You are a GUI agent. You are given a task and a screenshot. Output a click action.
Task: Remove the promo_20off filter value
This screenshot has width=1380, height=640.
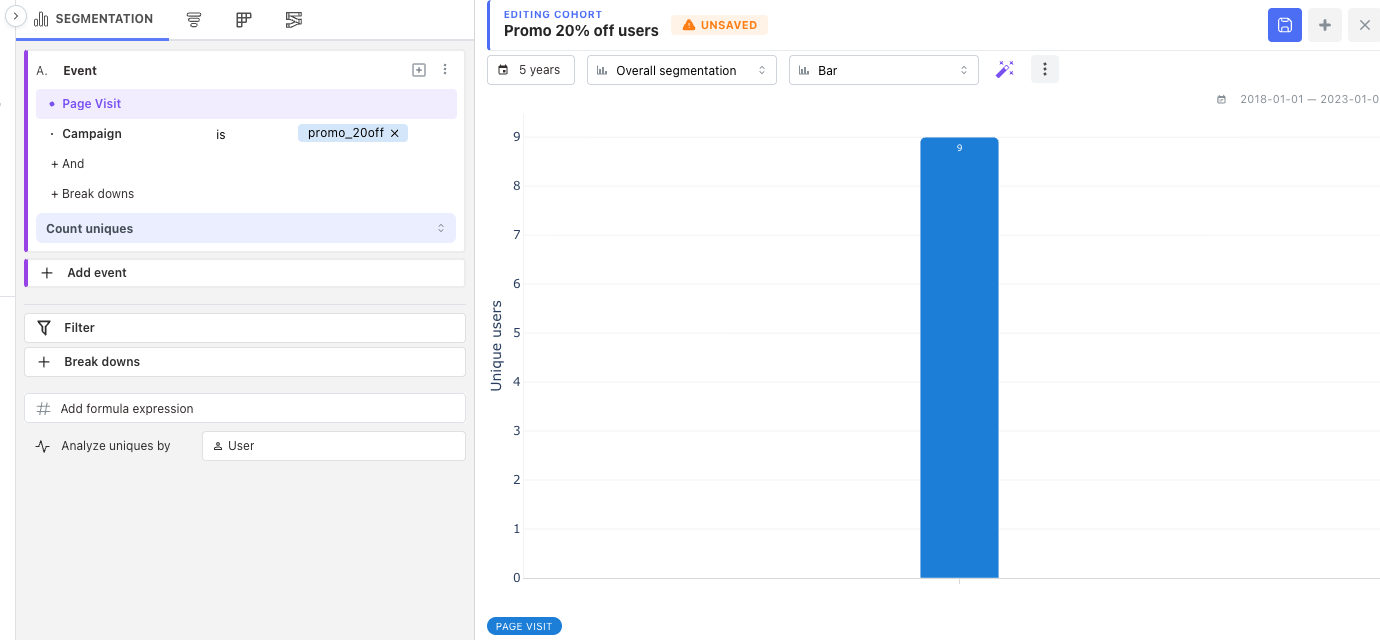[395, 133]
